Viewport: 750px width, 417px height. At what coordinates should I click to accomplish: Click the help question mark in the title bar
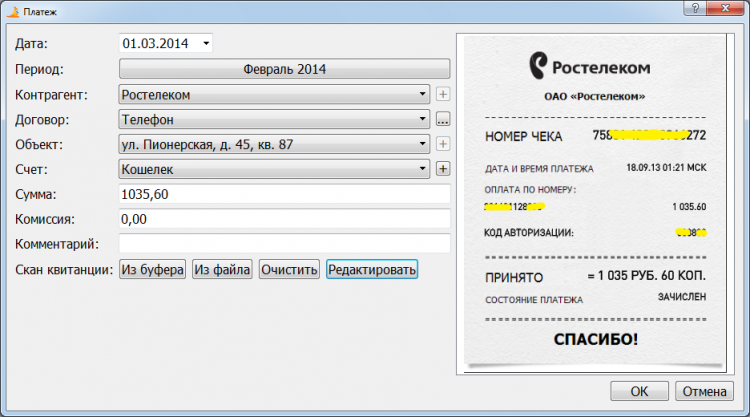(695, 8)
